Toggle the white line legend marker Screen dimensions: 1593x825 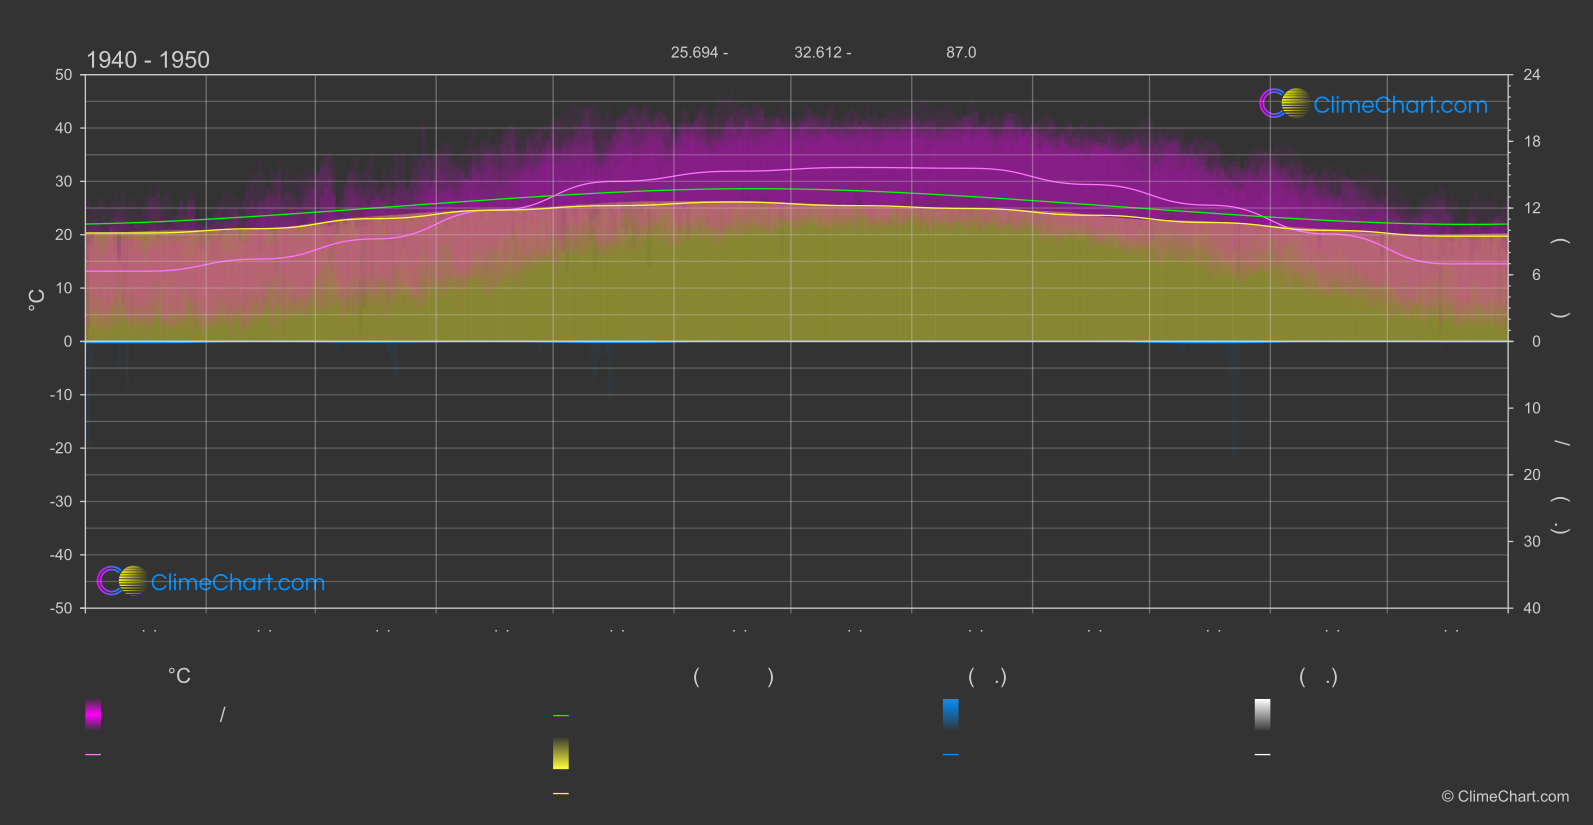point(1263,754)
